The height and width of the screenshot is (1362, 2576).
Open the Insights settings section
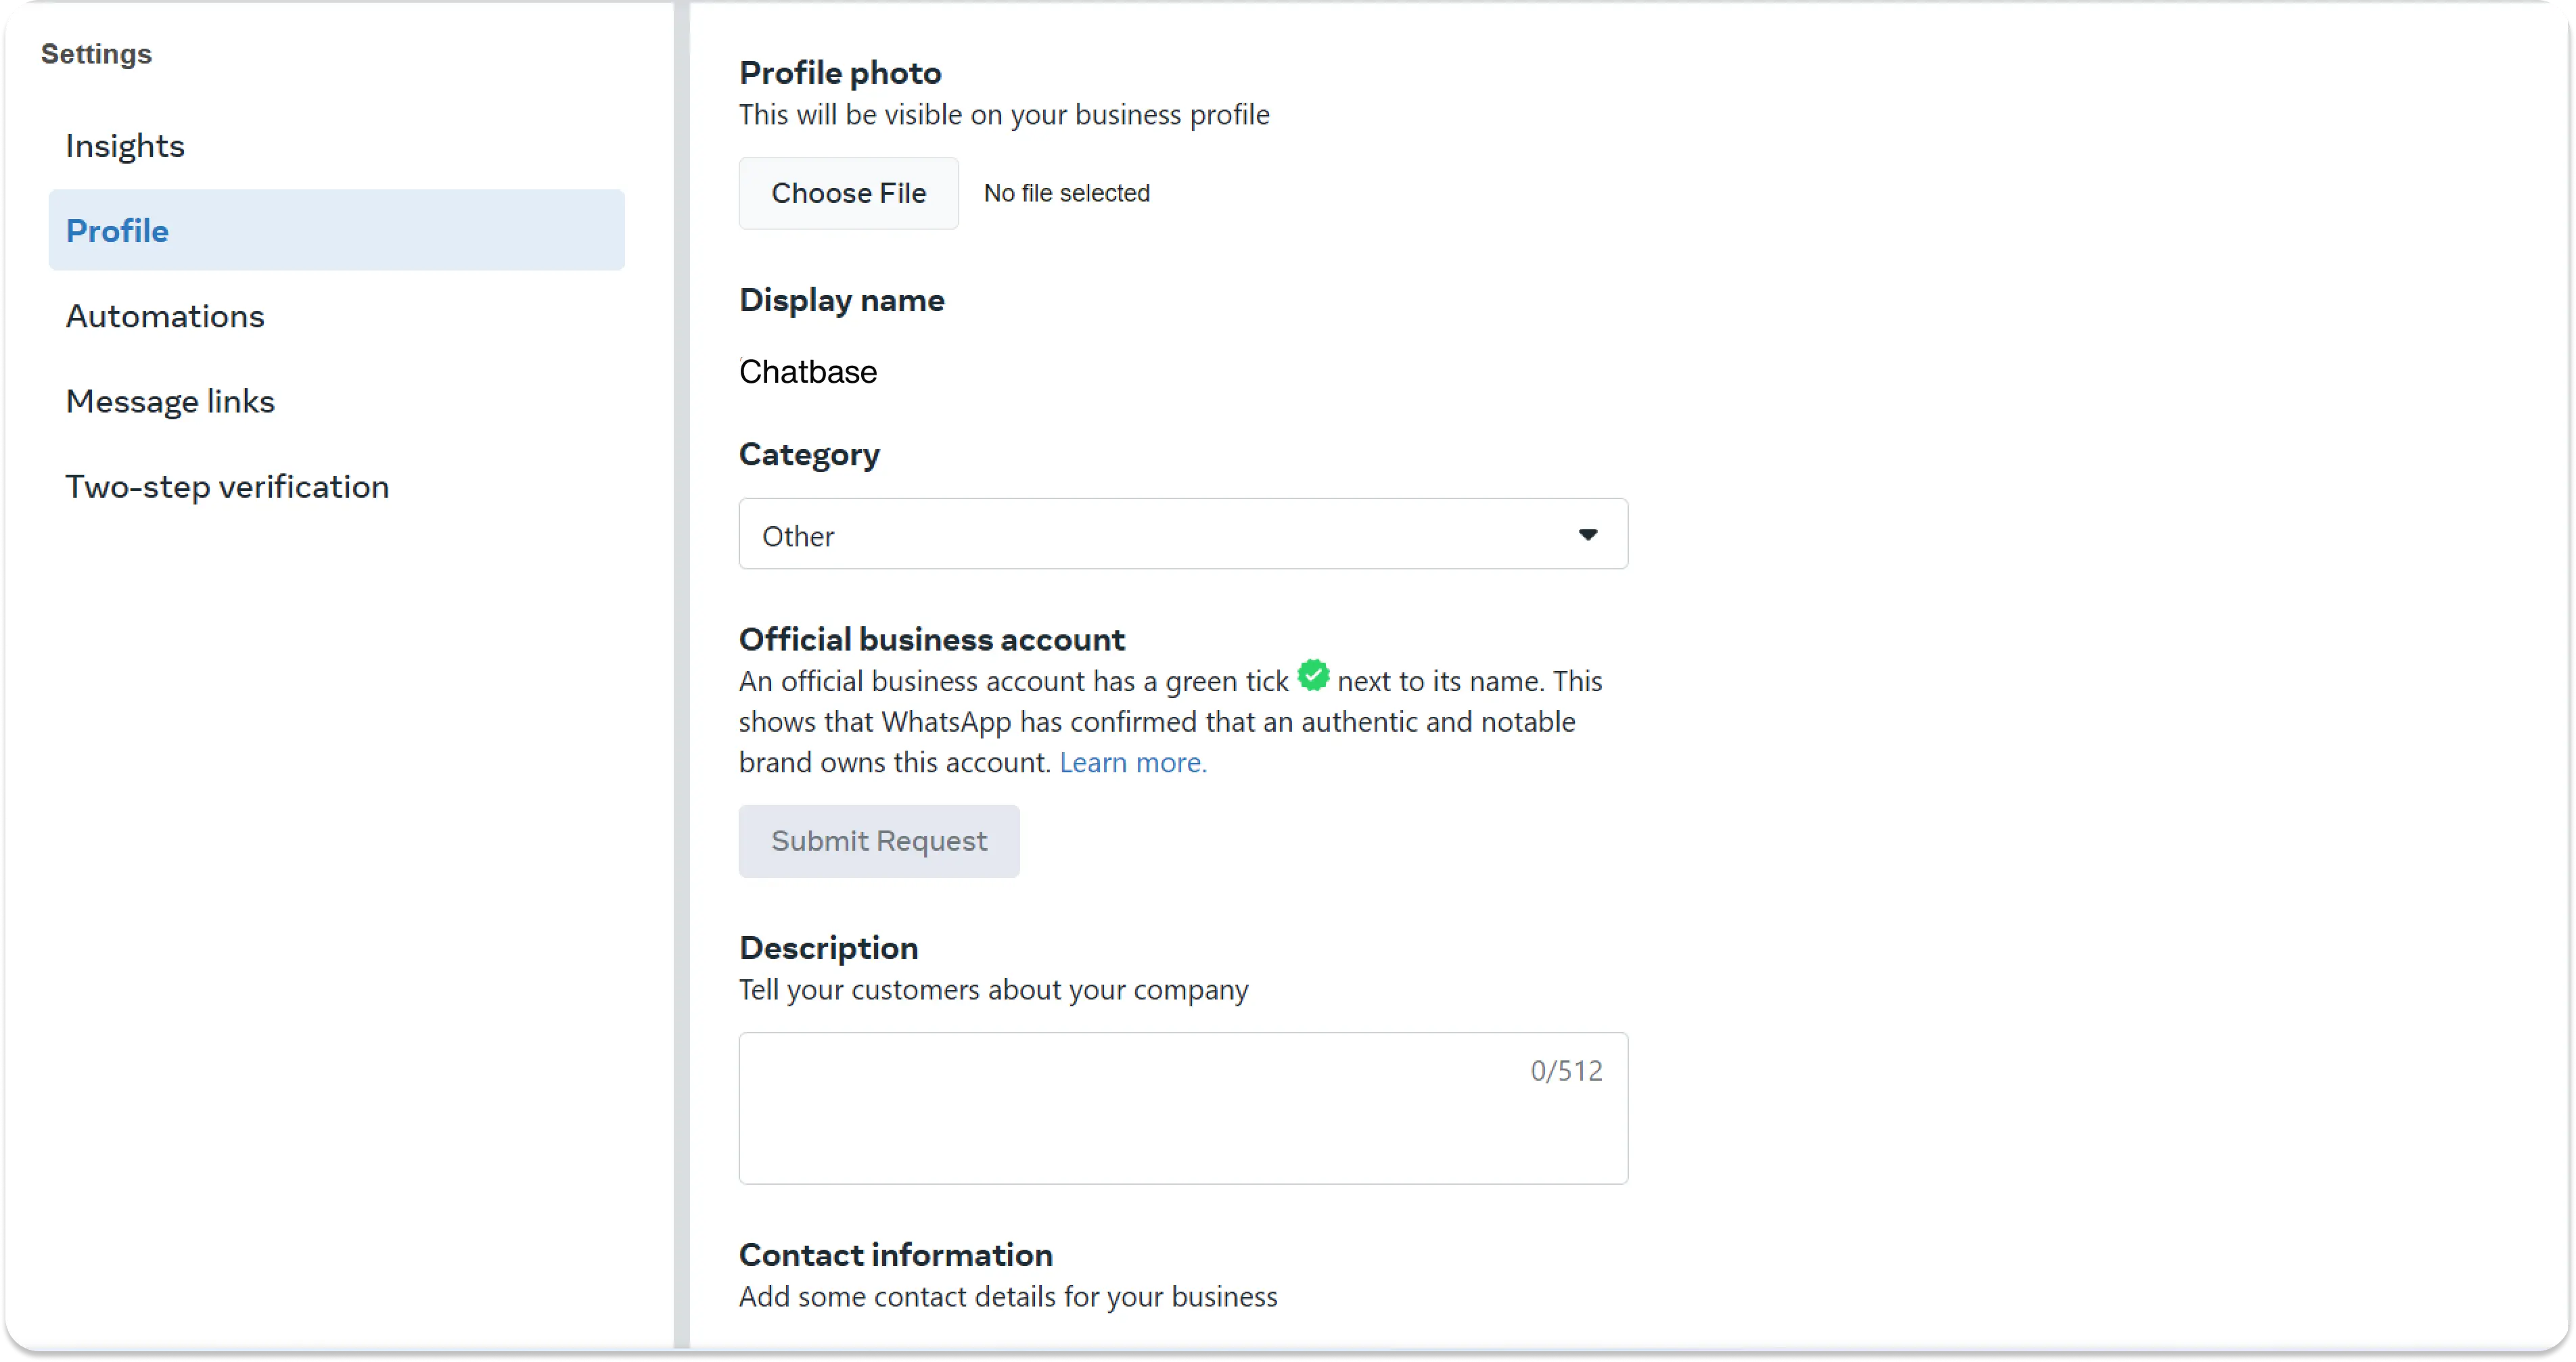coord(125,146)
